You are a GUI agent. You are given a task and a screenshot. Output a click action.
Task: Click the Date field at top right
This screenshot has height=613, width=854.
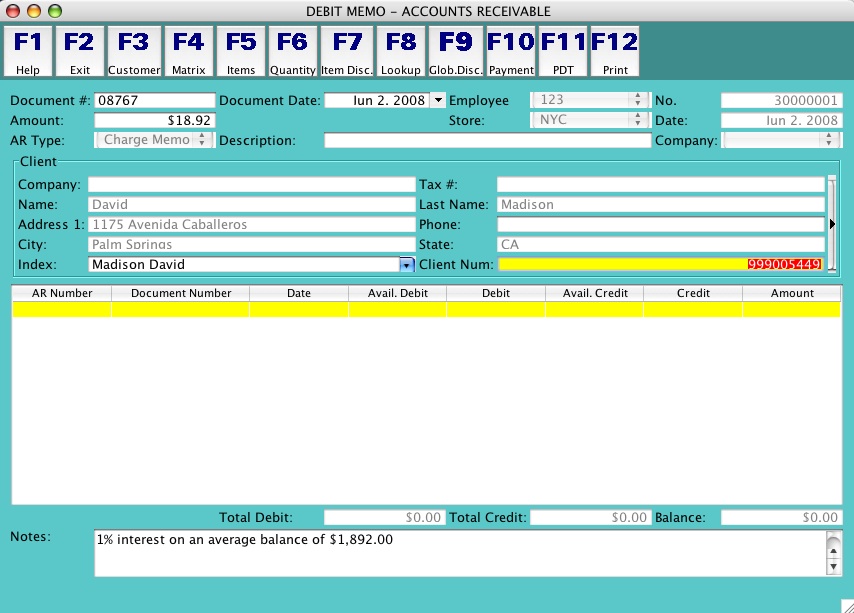point(782,120)
